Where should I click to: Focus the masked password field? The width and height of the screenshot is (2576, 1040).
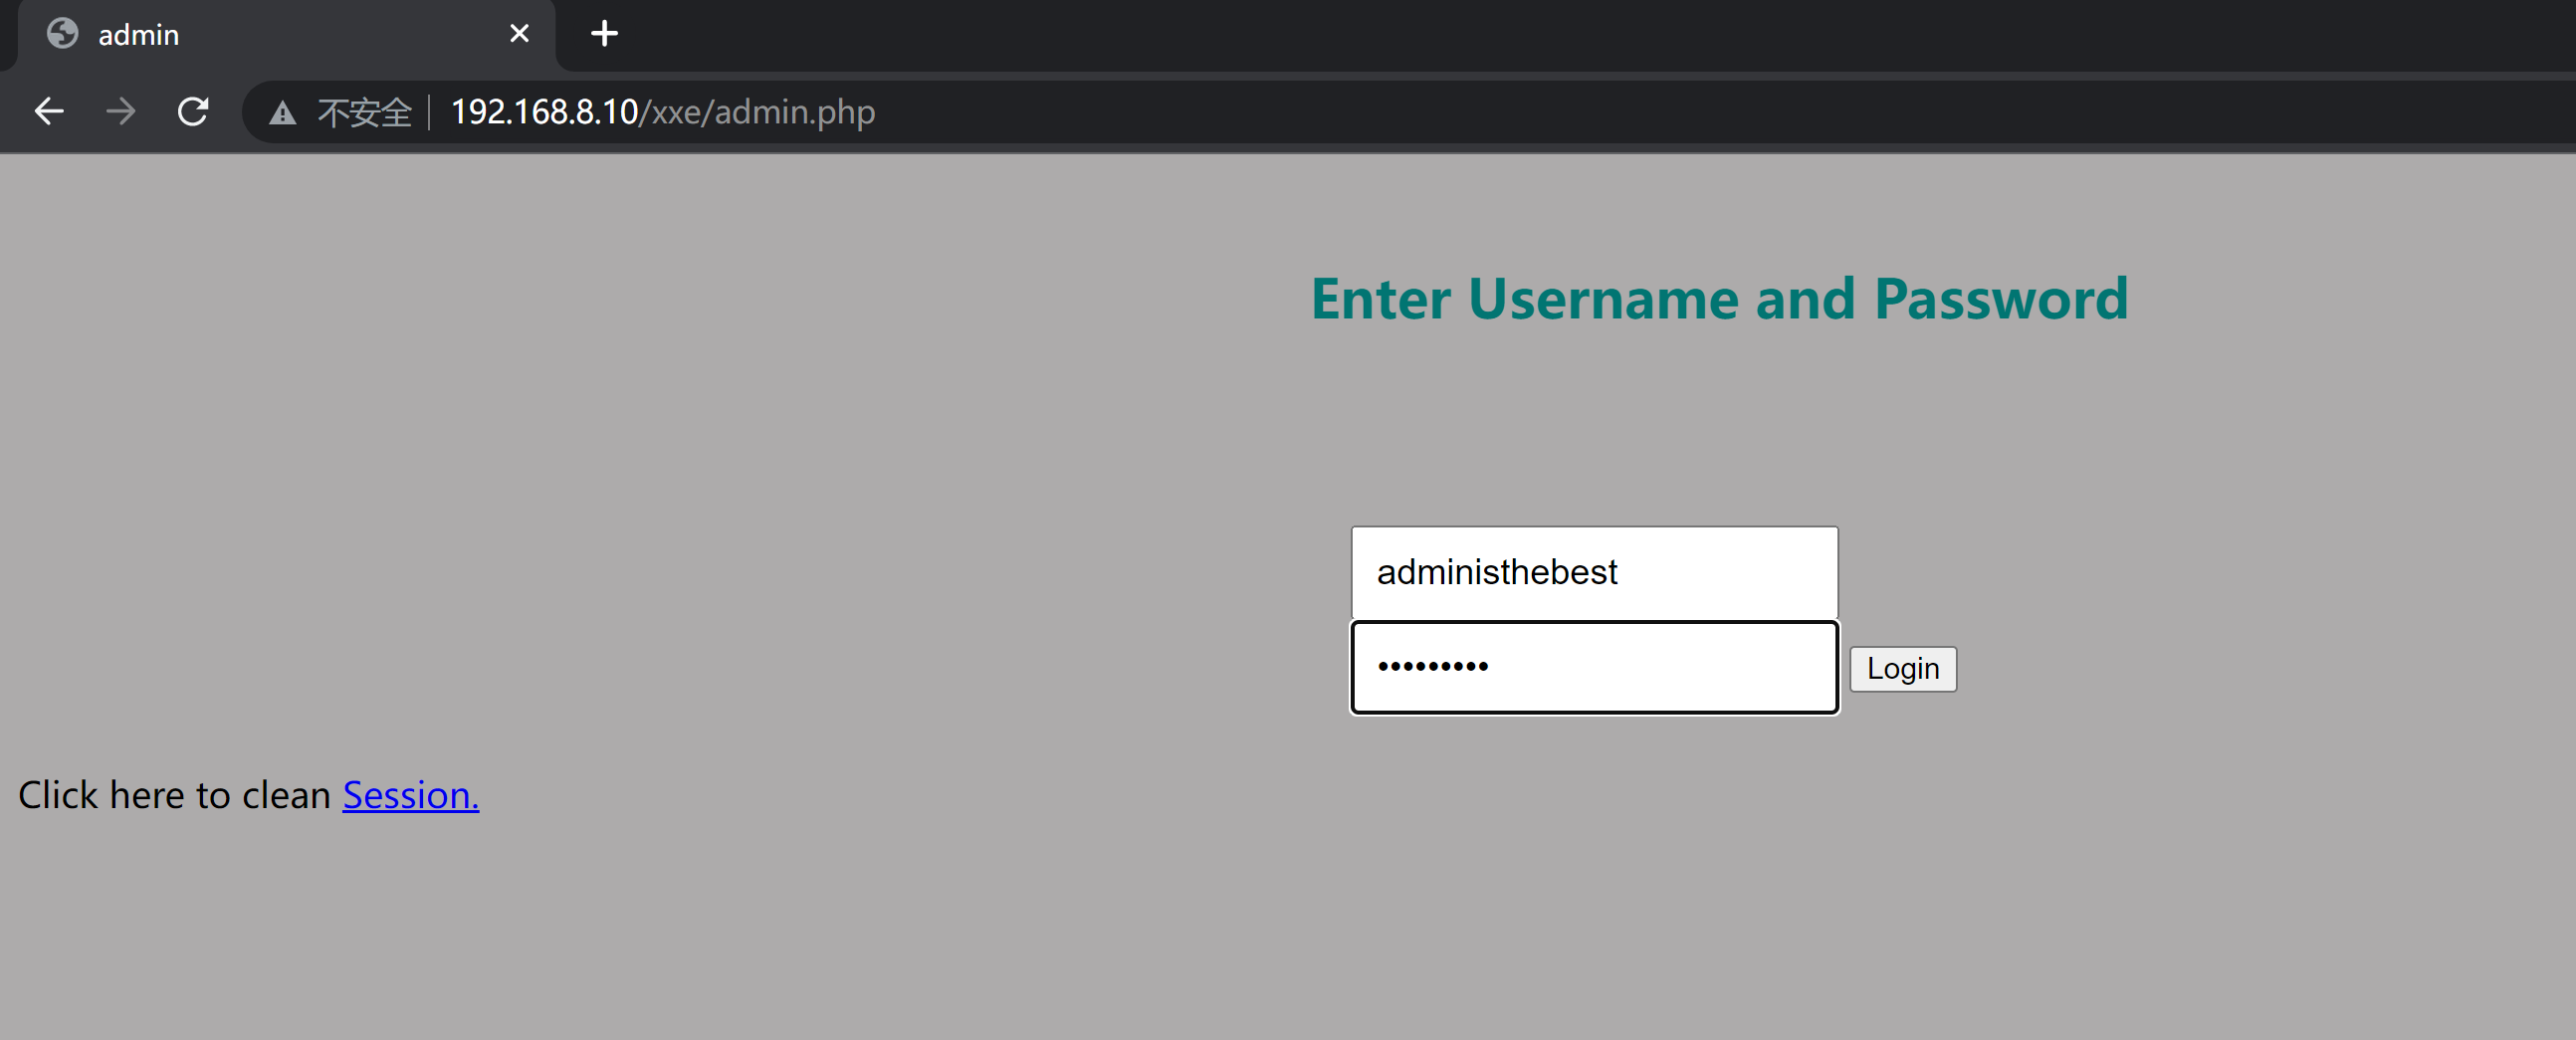(1593, 667)
